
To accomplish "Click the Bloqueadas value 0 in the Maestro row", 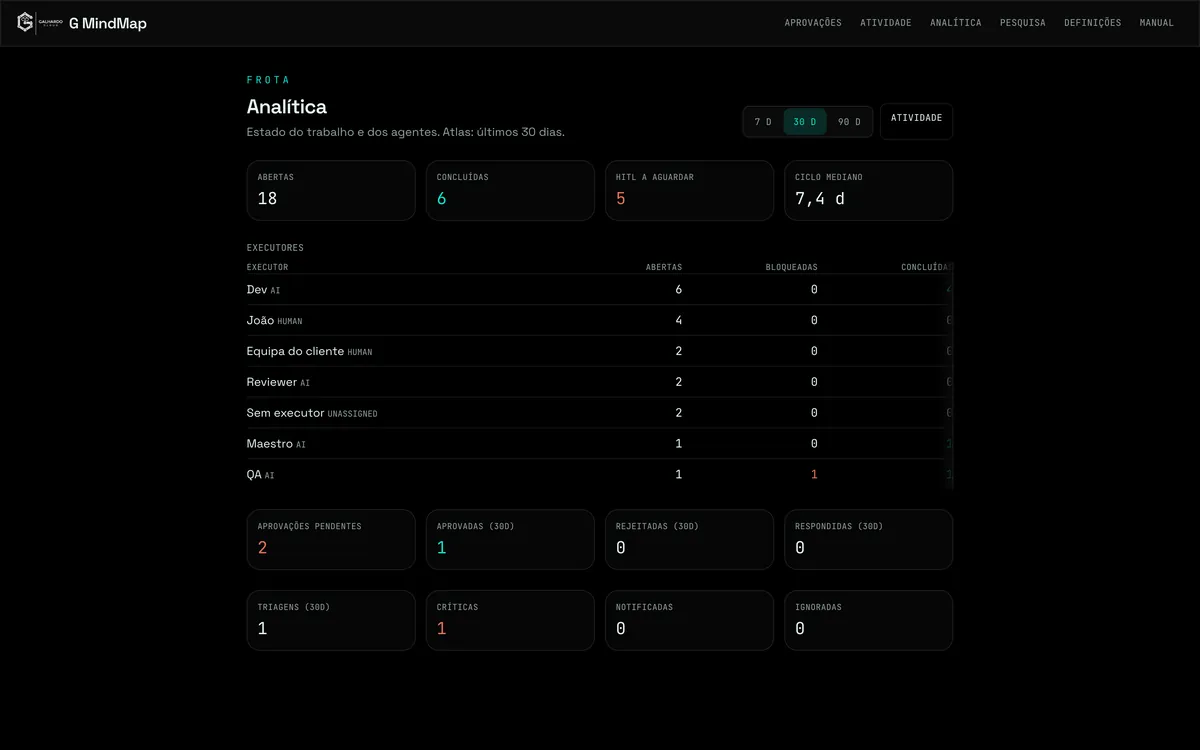I will point(814,444).
